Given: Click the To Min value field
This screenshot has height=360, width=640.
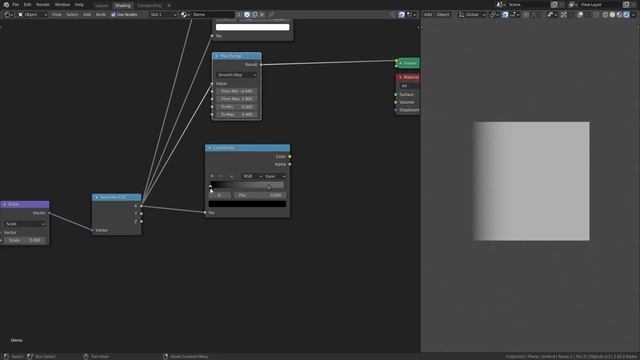Looking at the screenshot, I should [237, 107].
